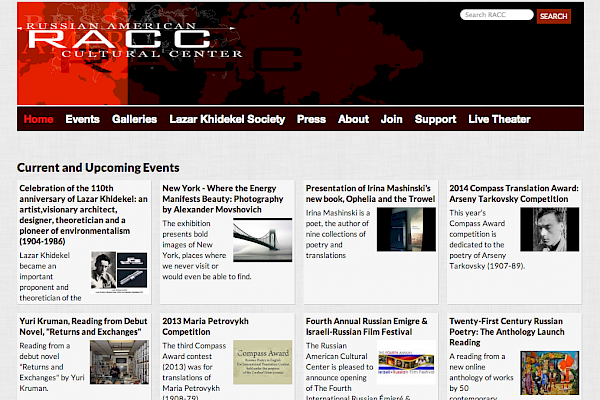Image resolution: width=600 pixels, height=400 pixels.
Task: Open the Support page
Action: [435, 119]
